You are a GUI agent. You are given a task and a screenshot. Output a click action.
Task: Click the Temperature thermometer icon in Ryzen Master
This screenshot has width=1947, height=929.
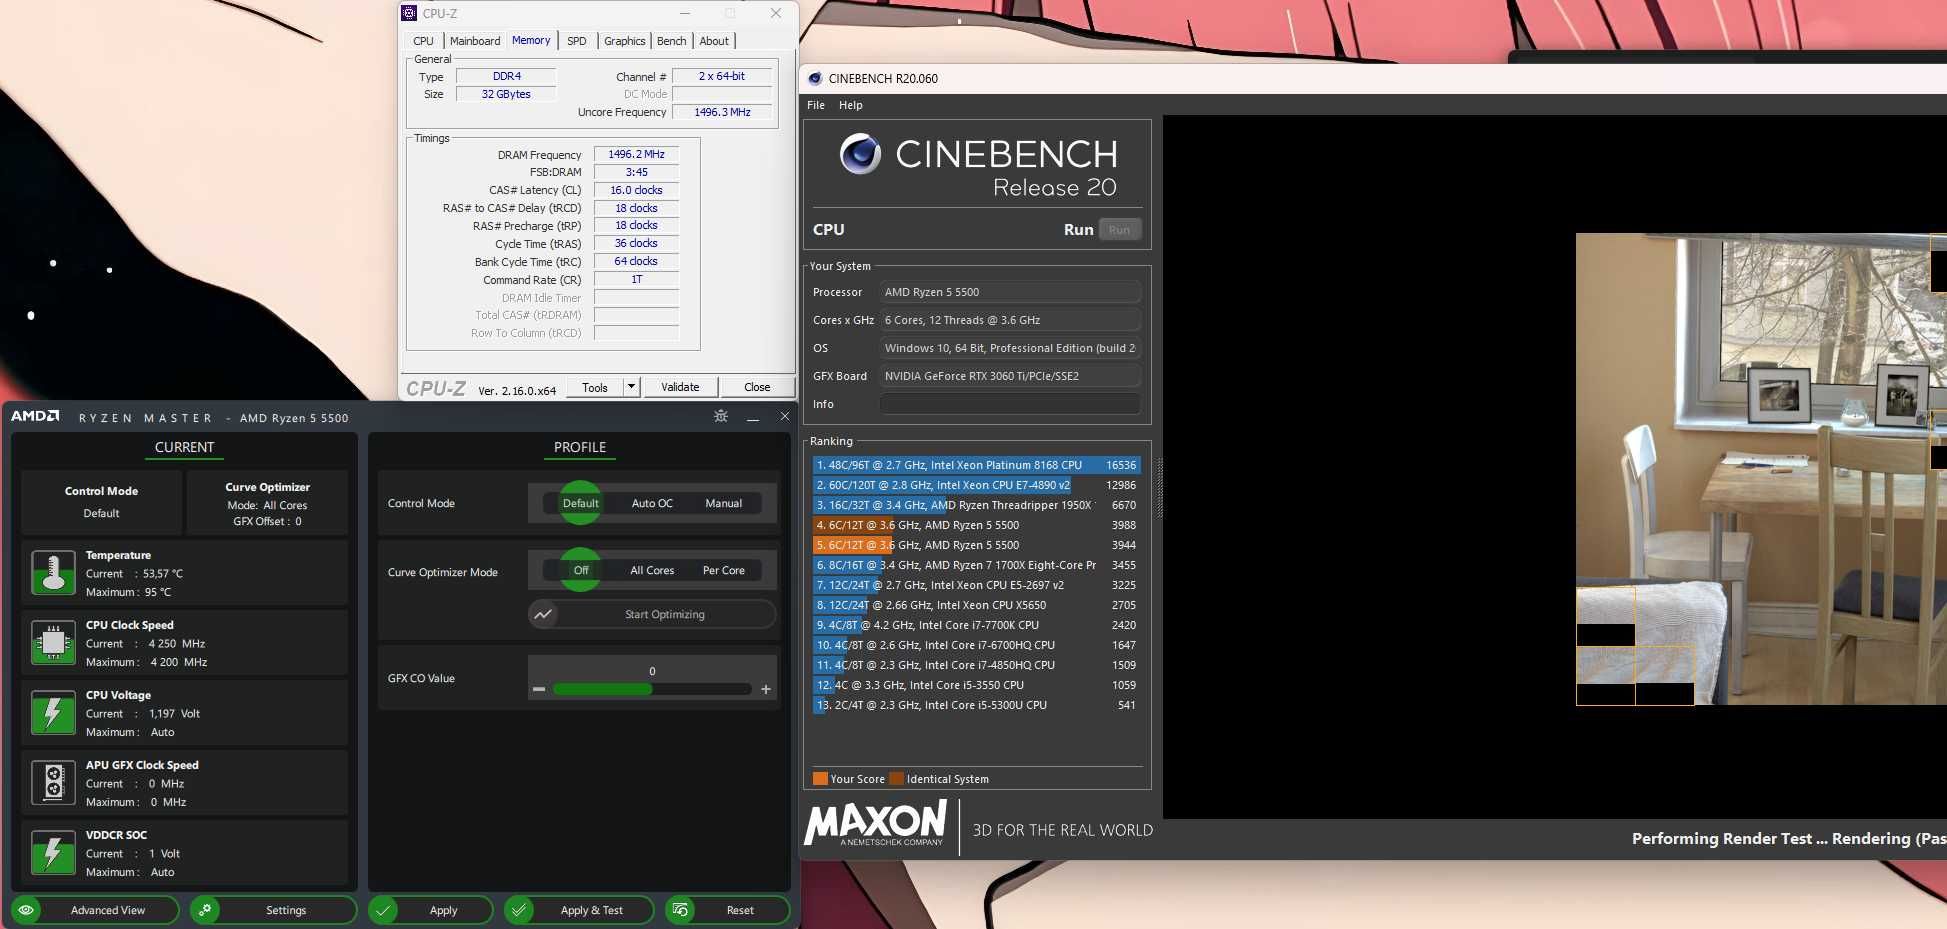coord(53,573)
